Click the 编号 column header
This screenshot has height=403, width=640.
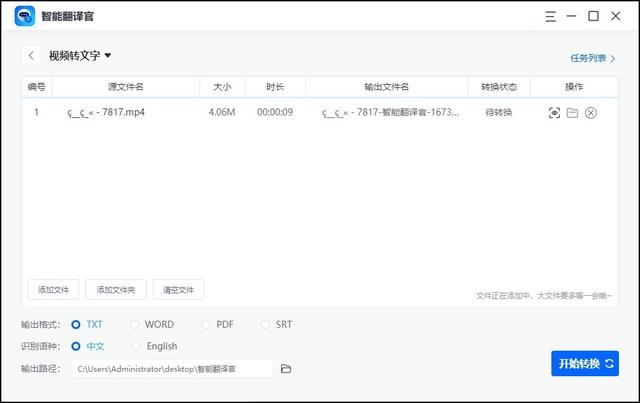pyautogui.click(x=37, y=87)
